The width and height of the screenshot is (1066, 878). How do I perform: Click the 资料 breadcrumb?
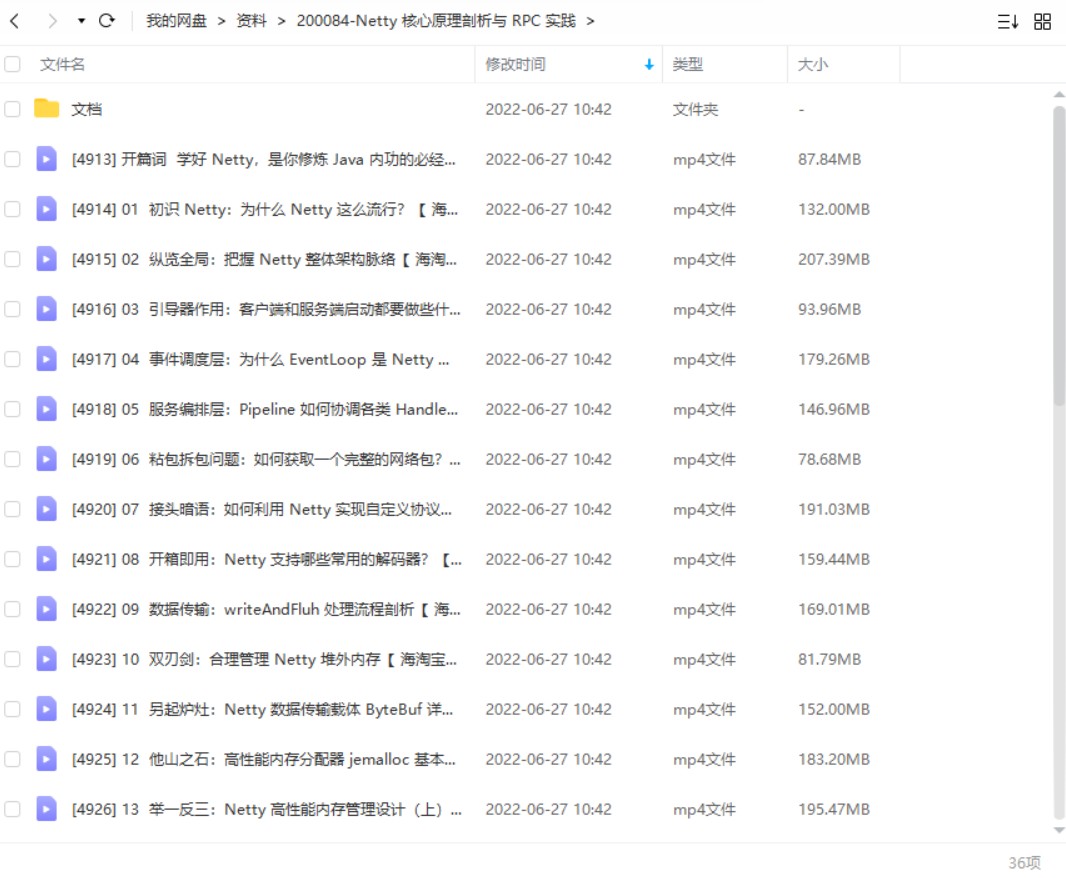251,21
